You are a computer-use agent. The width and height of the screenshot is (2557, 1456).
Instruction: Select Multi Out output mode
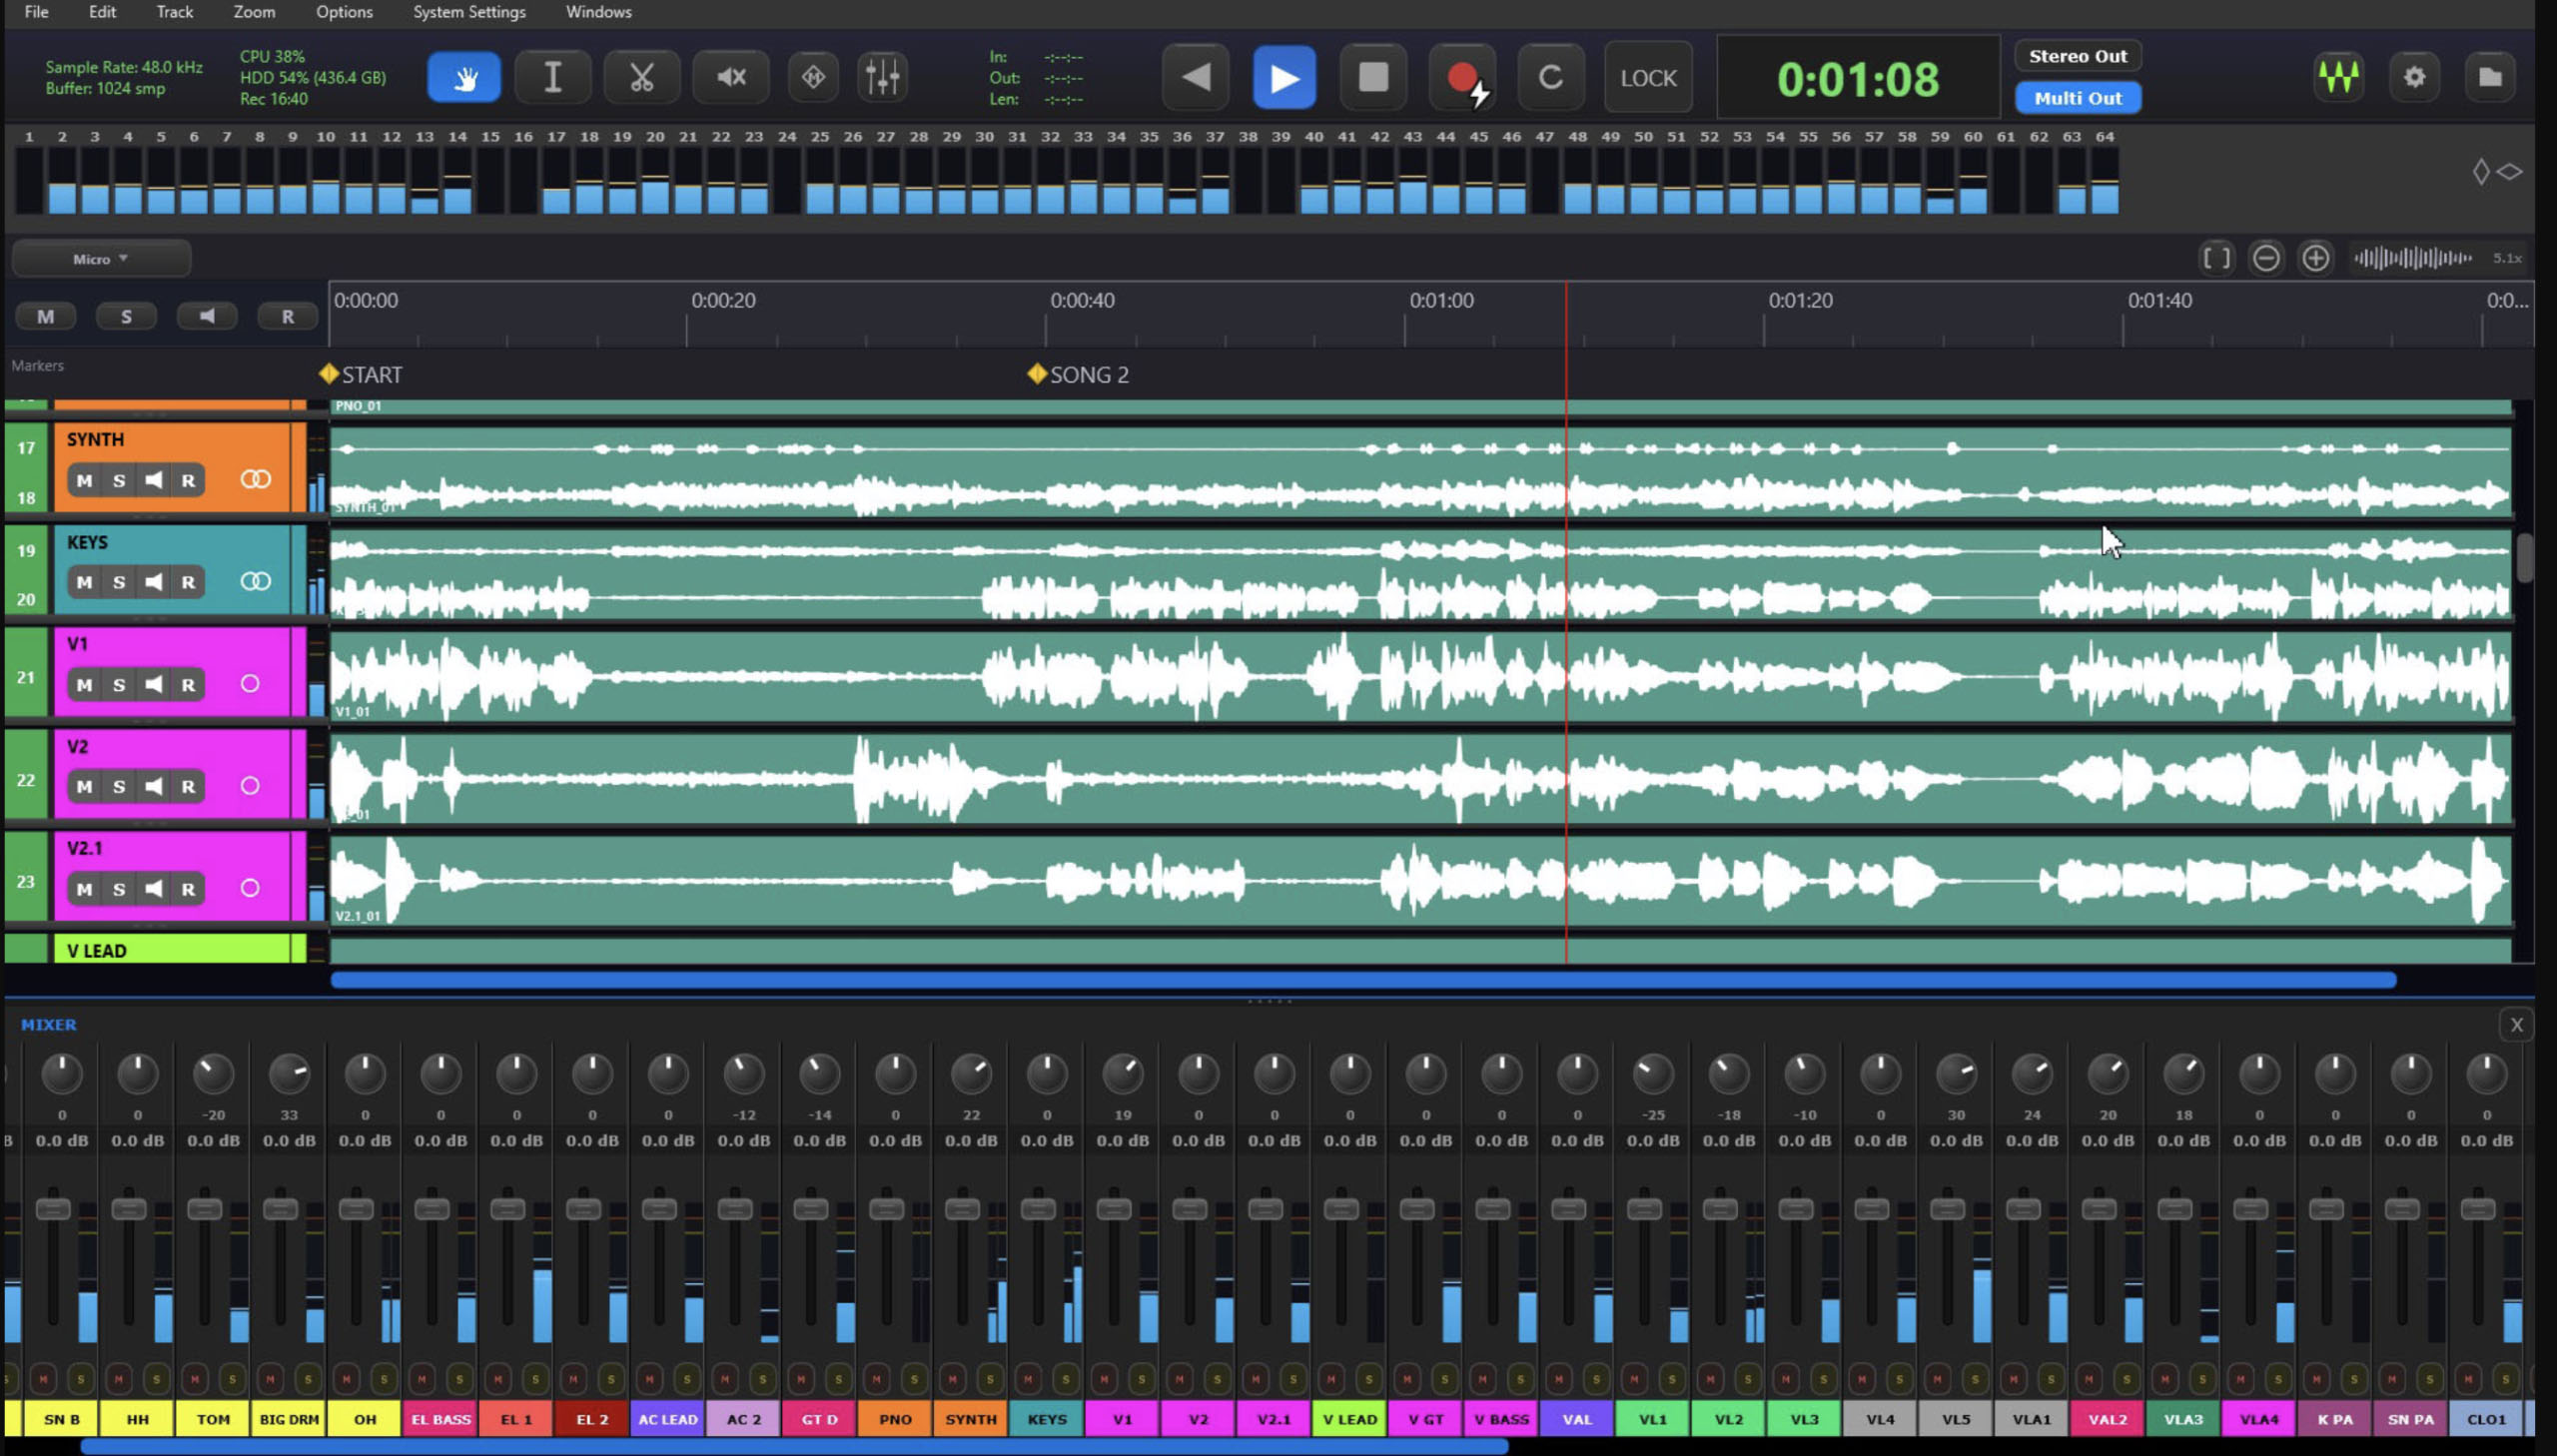(2077, 98)
